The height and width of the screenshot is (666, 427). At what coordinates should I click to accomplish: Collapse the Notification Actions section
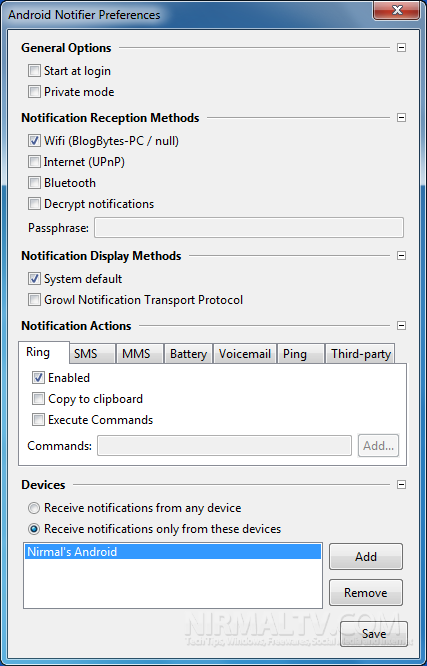click(x=401, y=326)
